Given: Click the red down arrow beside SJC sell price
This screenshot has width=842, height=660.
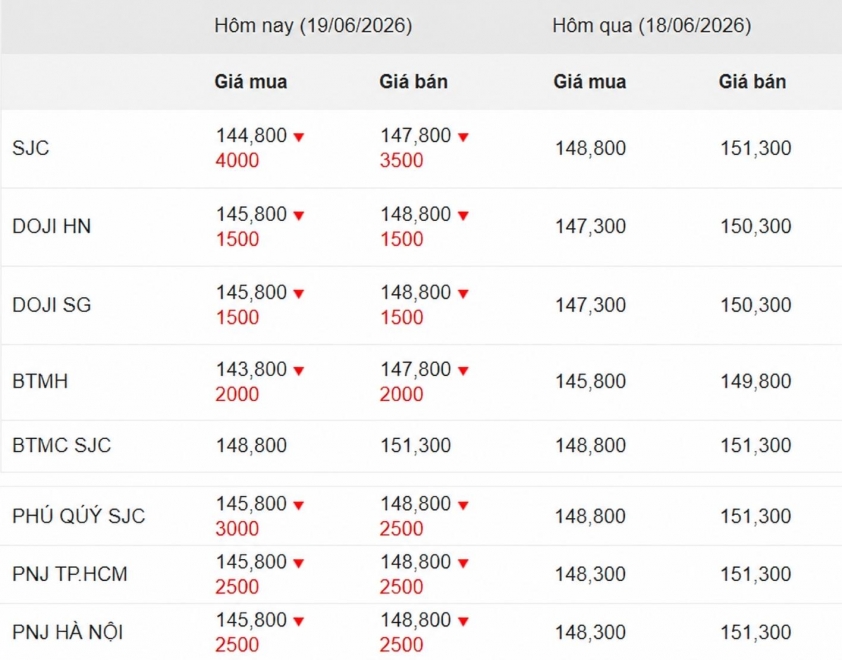Looking at the screenshot, I should [463, 137].
